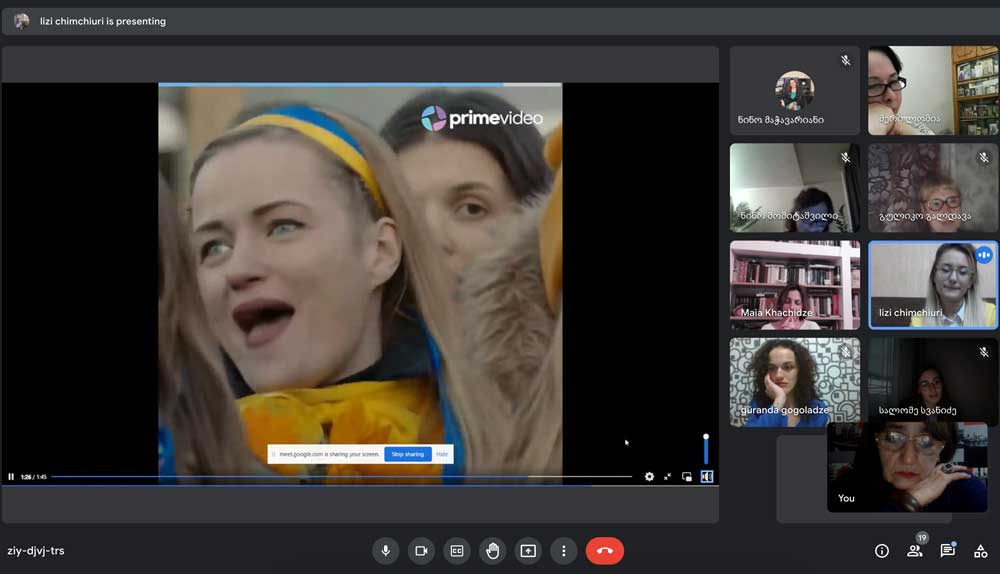Open meeting details info icon
1000x574 pixels.
[x=882, y=551]
